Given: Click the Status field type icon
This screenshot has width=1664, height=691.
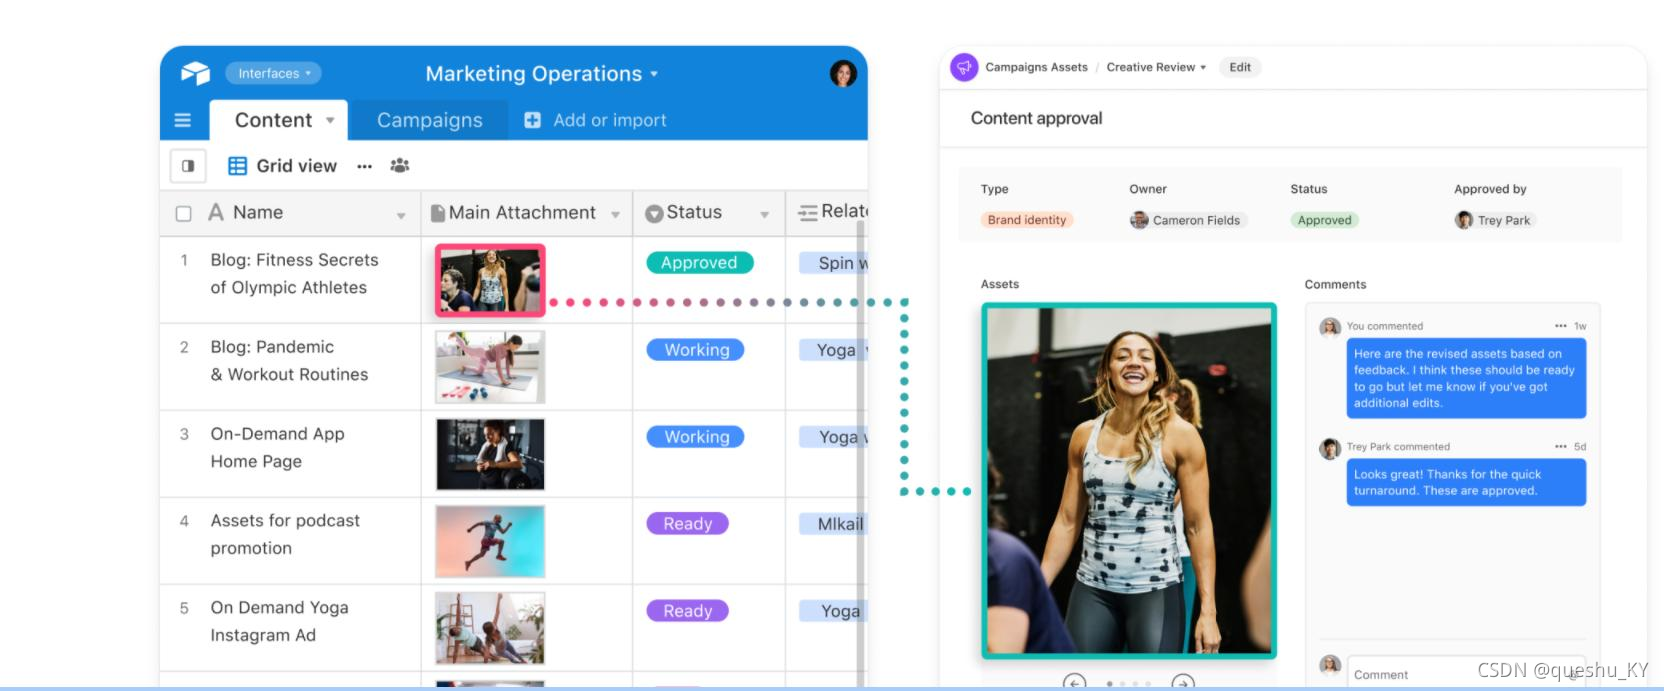Looking at the screenshot, I should coord(654,213).
